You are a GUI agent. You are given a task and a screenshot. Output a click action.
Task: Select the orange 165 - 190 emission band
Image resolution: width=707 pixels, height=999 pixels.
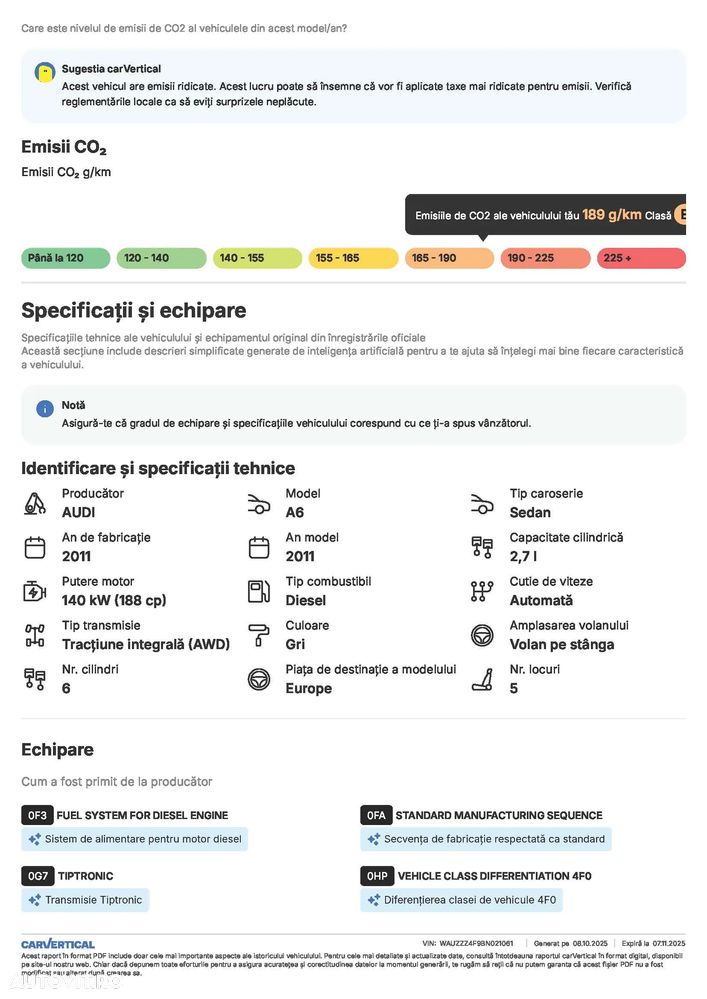click(449, 258)
